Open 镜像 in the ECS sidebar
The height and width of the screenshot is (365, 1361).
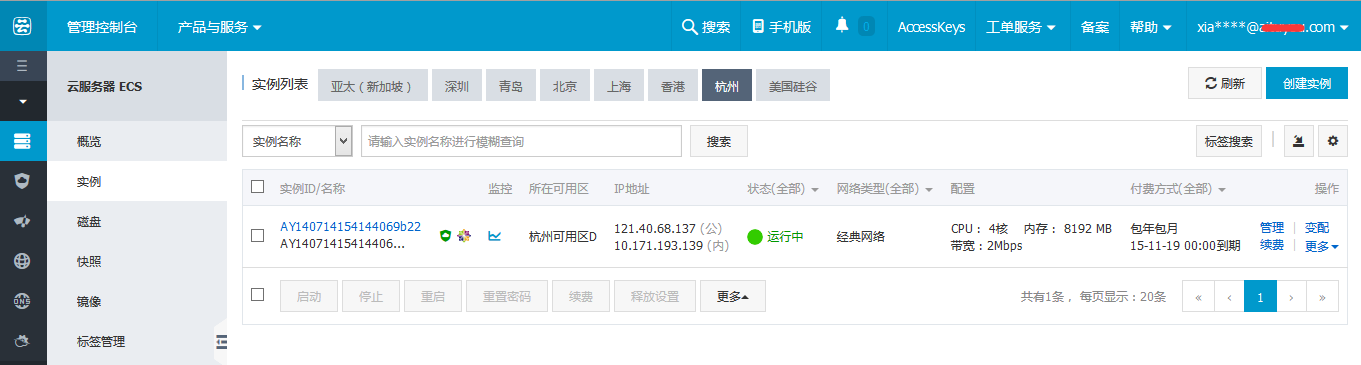(x=137, y=301)
